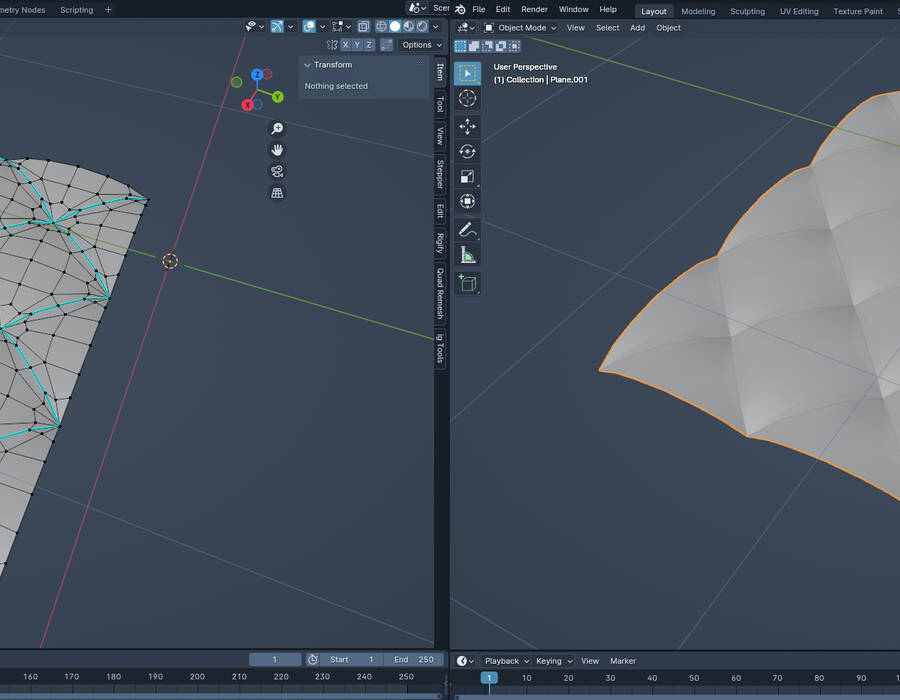Click the End frame field

[x=414, y=660]
